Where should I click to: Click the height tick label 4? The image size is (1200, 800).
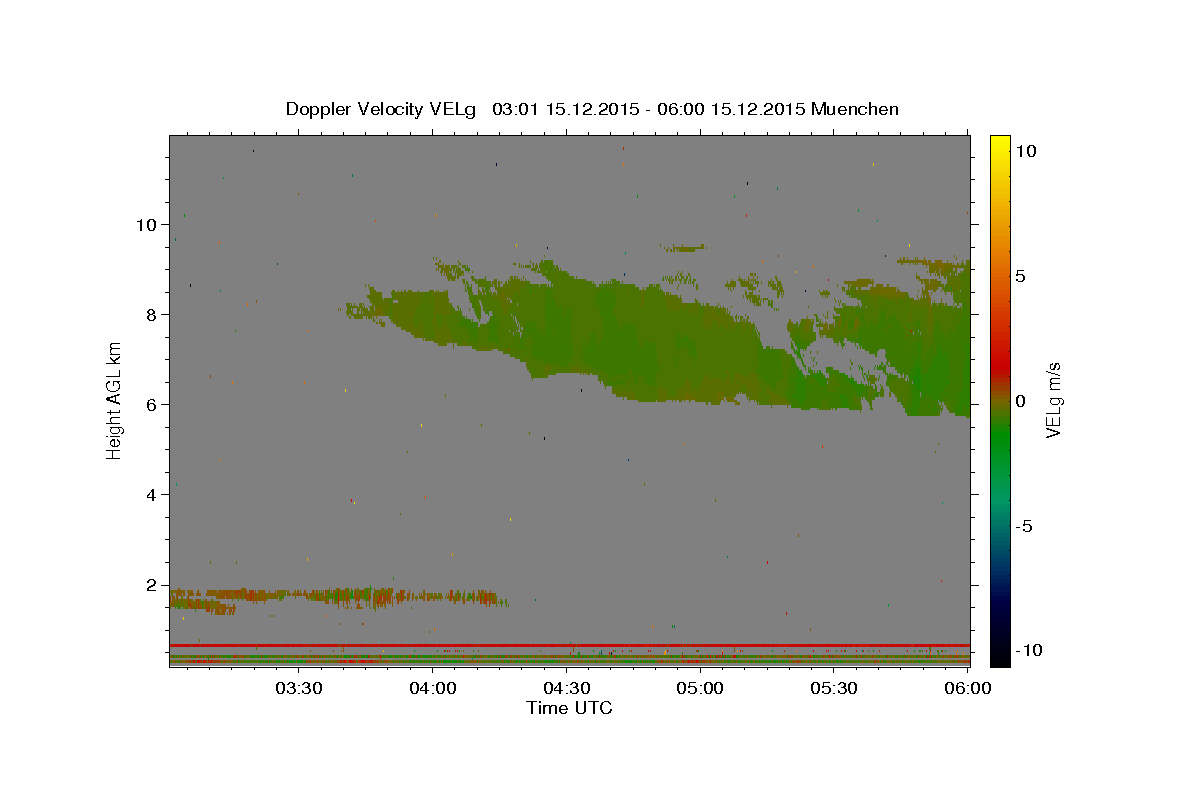pos(152,494)
